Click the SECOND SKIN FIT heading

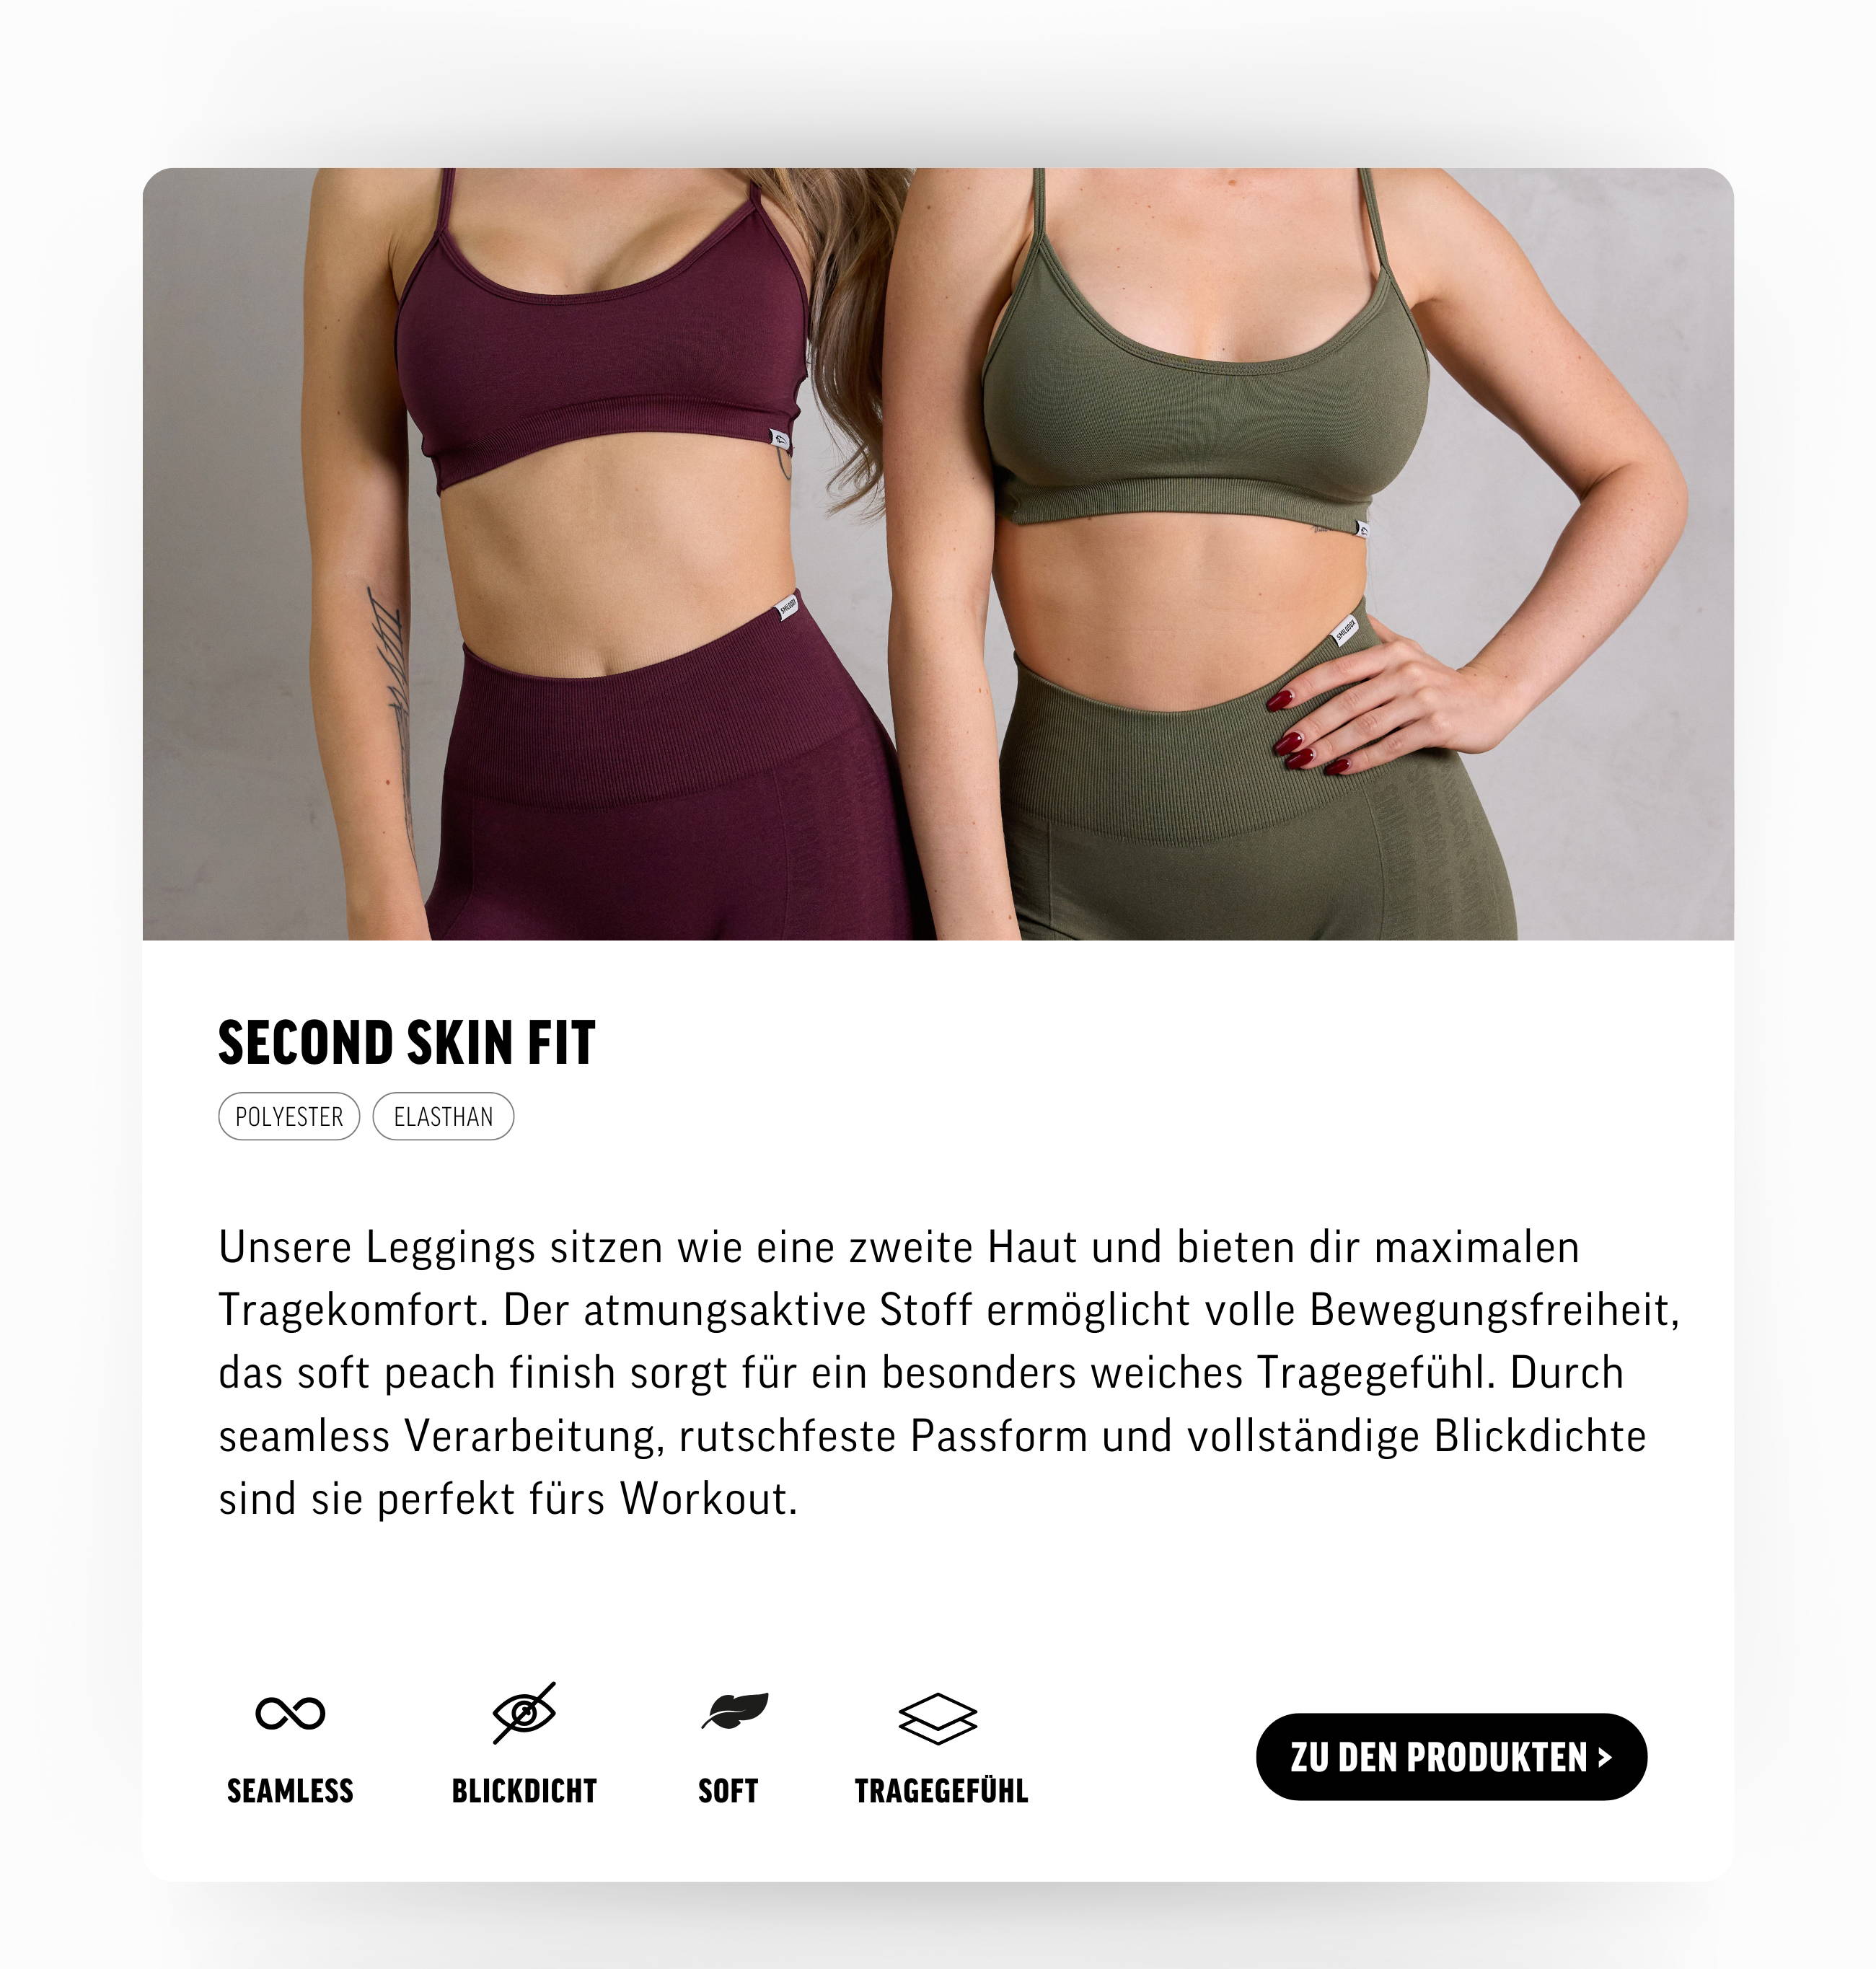click(x=407, y=1042)
